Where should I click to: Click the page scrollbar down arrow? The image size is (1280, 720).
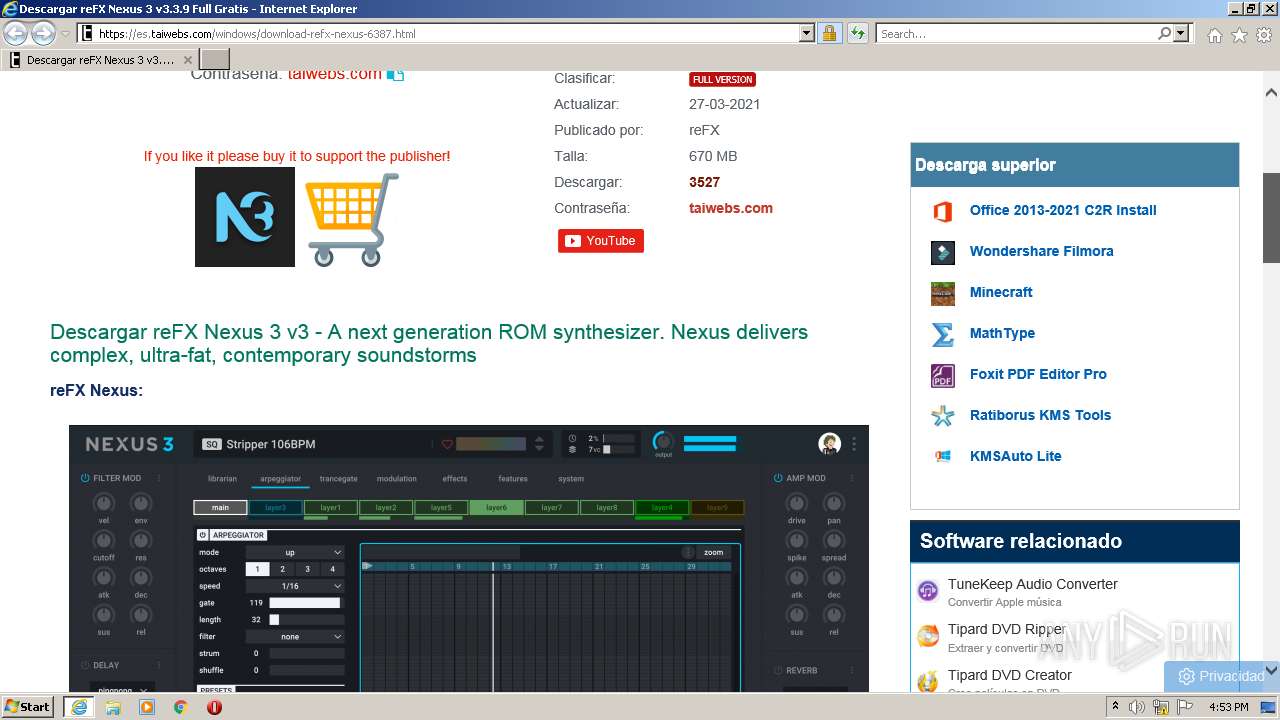[x=1271, y=671]
